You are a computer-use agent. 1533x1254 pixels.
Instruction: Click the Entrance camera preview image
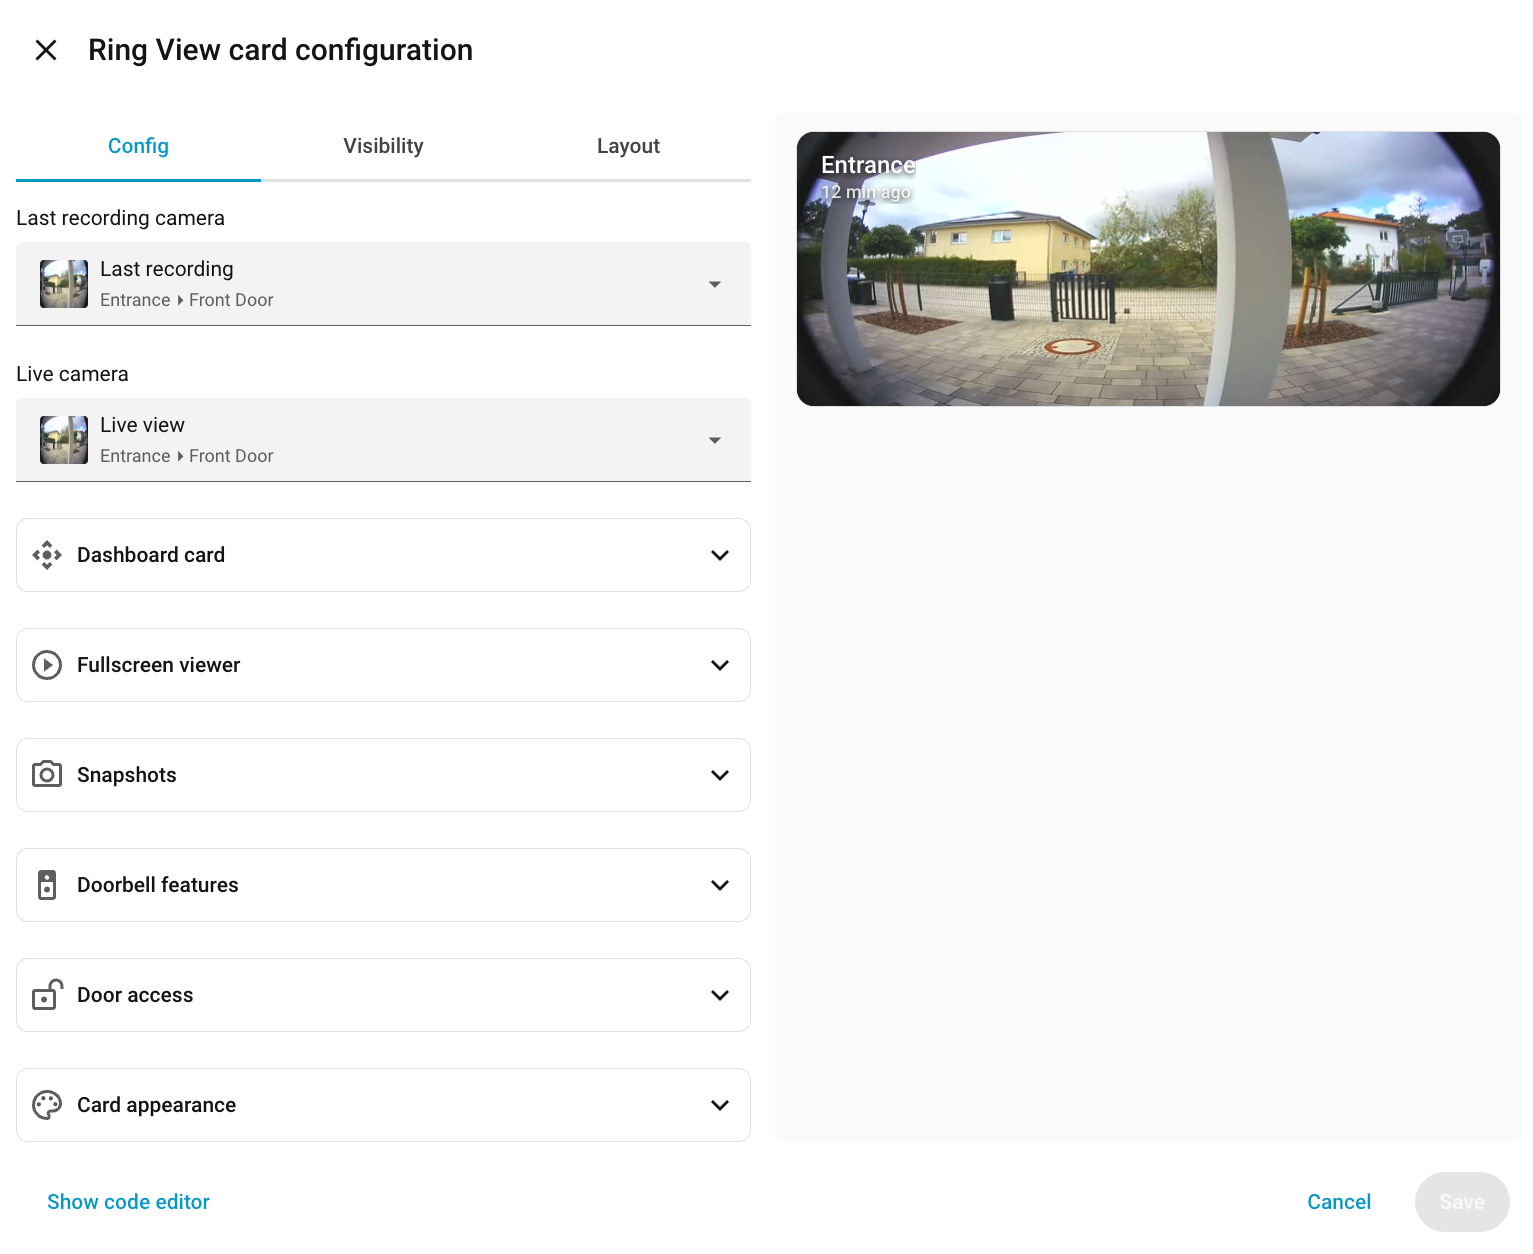pos(1148,269)
